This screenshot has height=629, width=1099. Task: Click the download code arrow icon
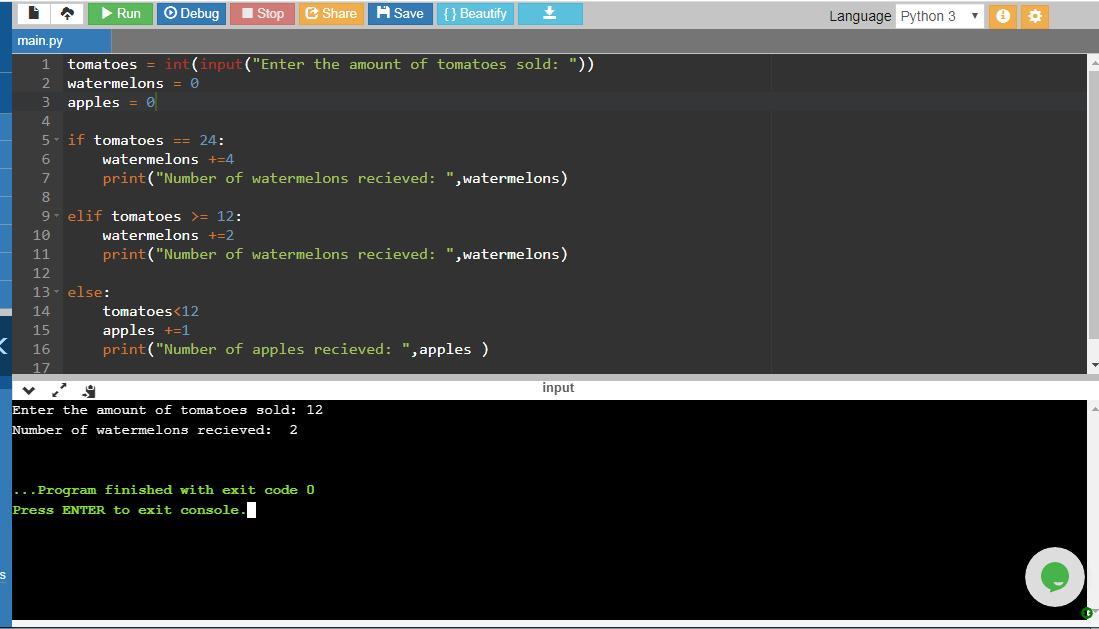tap(549, 14)
